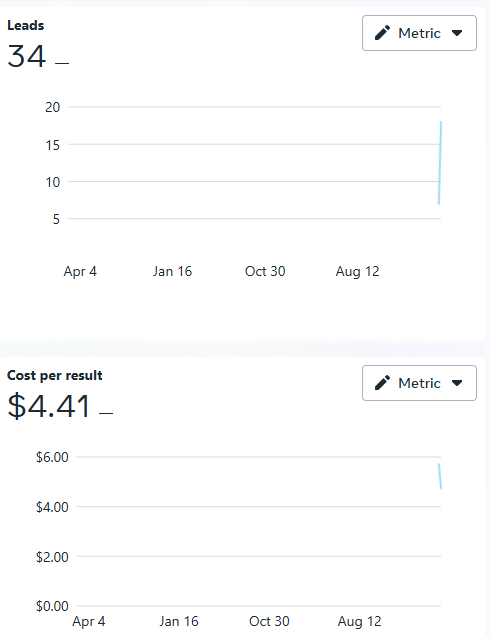Click Oct 30 label on Leads chart axis
This screenshot has width=490, height=637.
[x=265, y=271]
